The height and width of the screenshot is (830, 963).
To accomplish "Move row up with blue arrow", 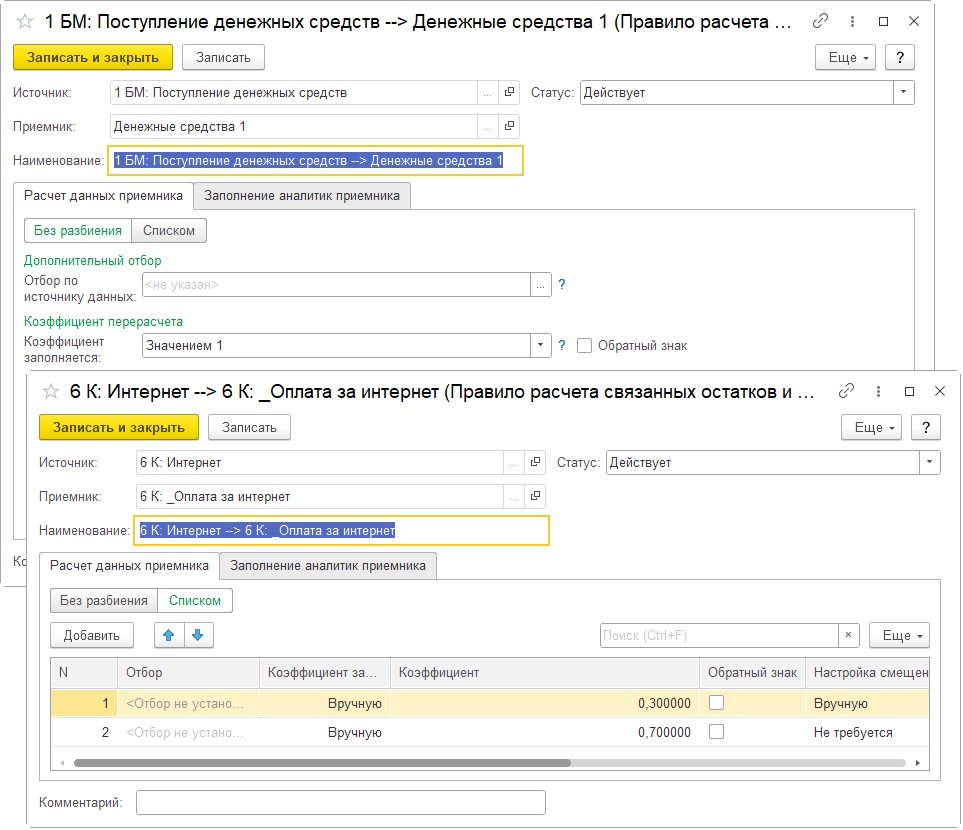I will click(x=169, y=635).
